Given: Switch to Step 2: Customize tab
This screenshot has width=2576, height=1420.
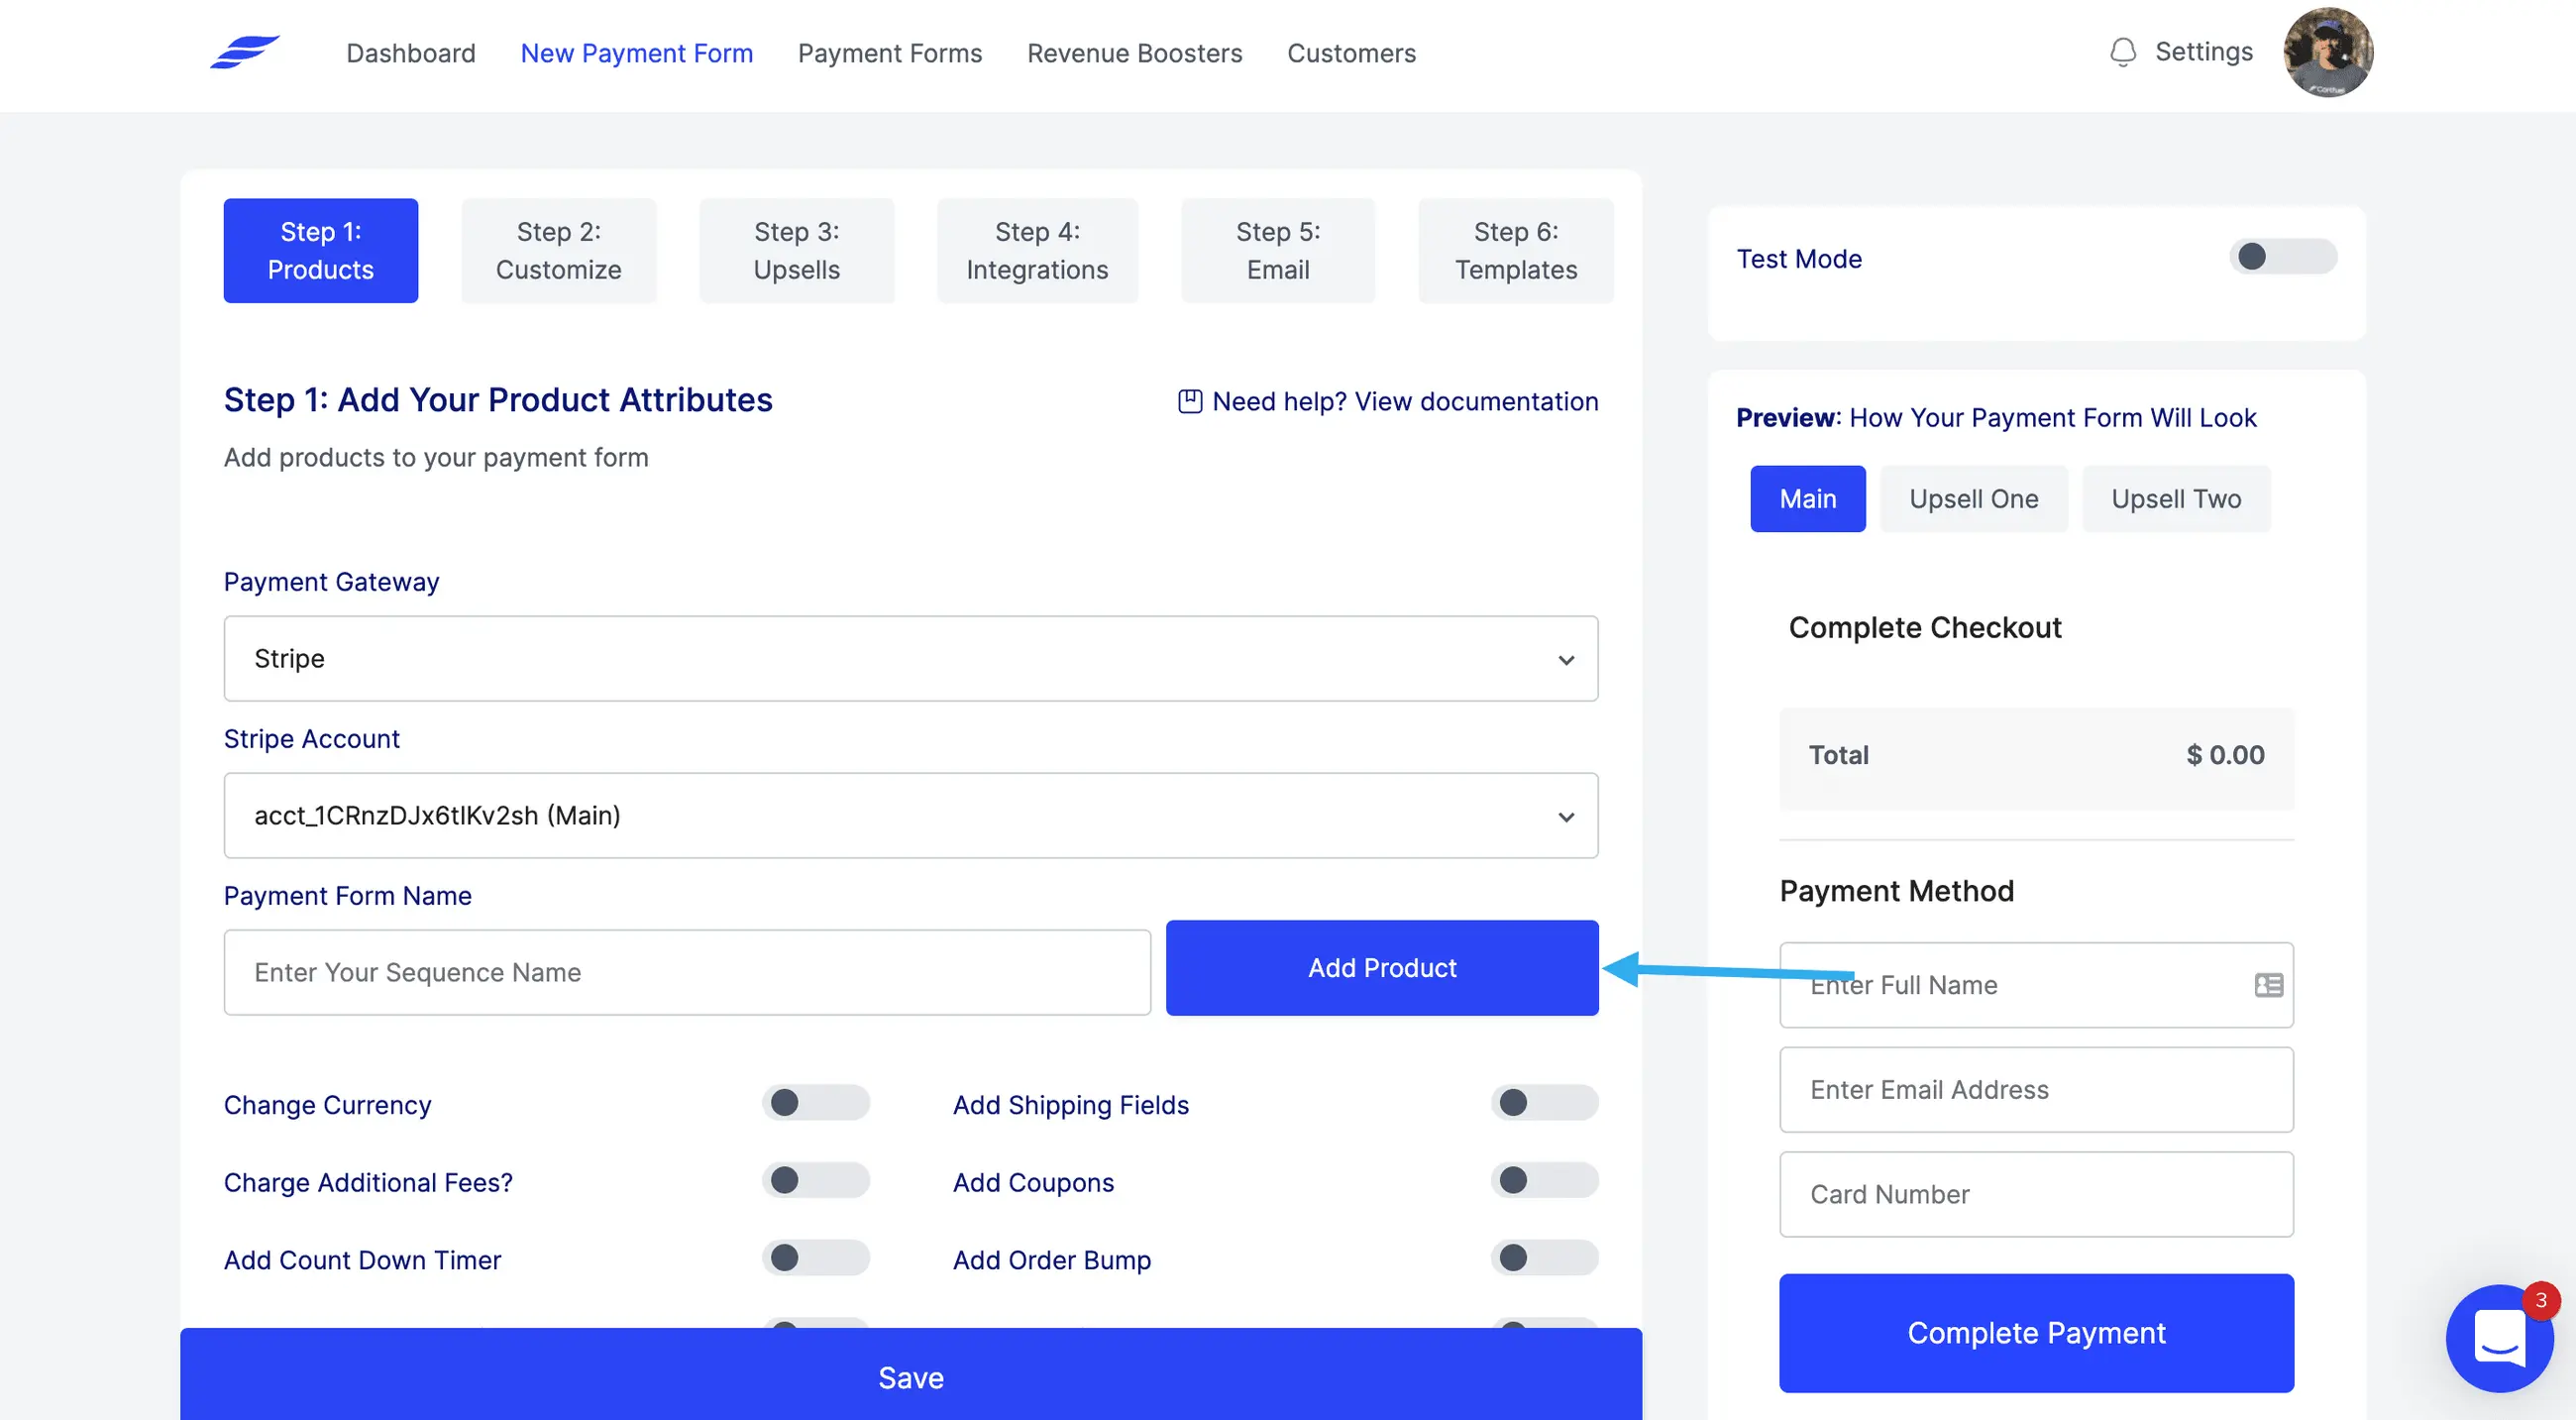Looking at the screenshot, I should pyautogui.click(x=559, y=251).
